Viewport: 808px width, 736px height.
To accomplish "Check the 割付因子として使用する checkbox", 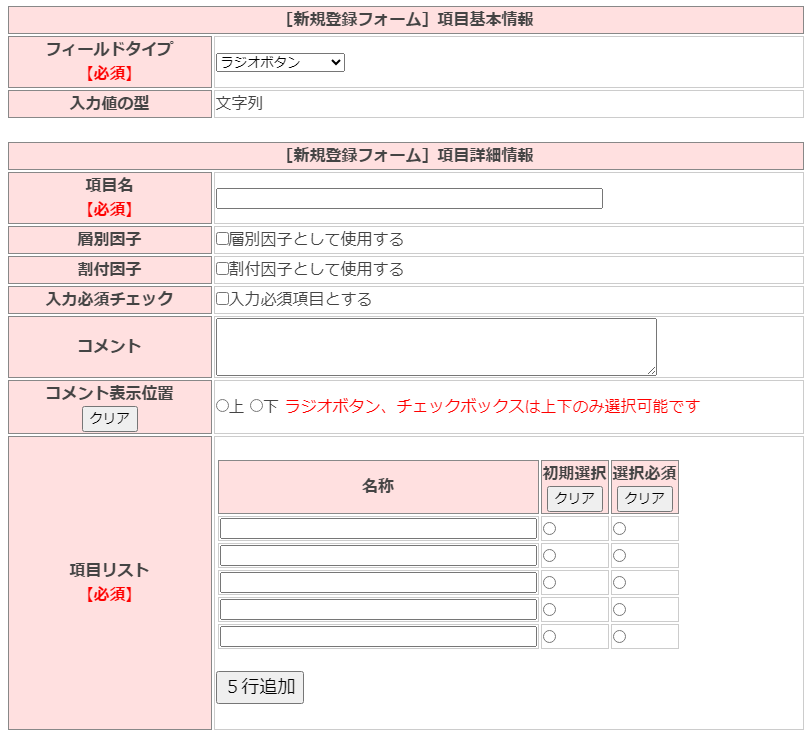I will point(223,270).
